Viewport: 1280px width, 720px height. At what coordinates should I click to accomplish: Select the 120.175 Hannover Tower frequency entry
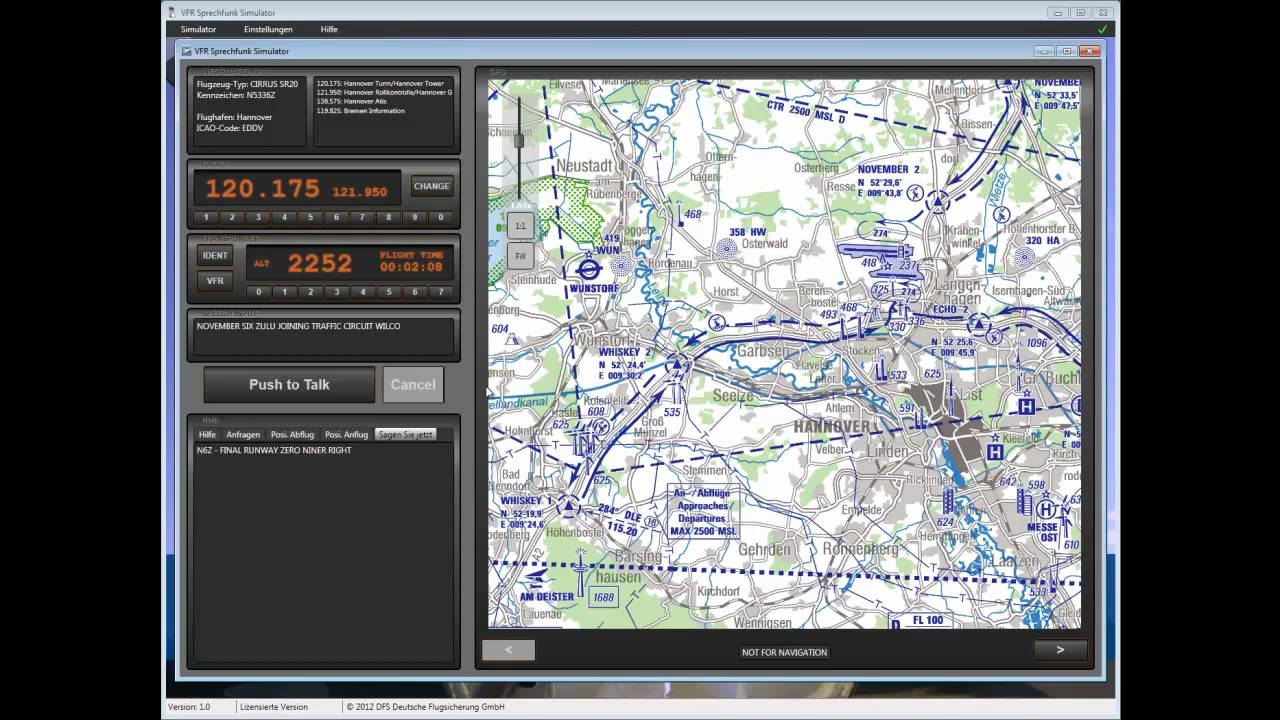[x=380, y=83]
